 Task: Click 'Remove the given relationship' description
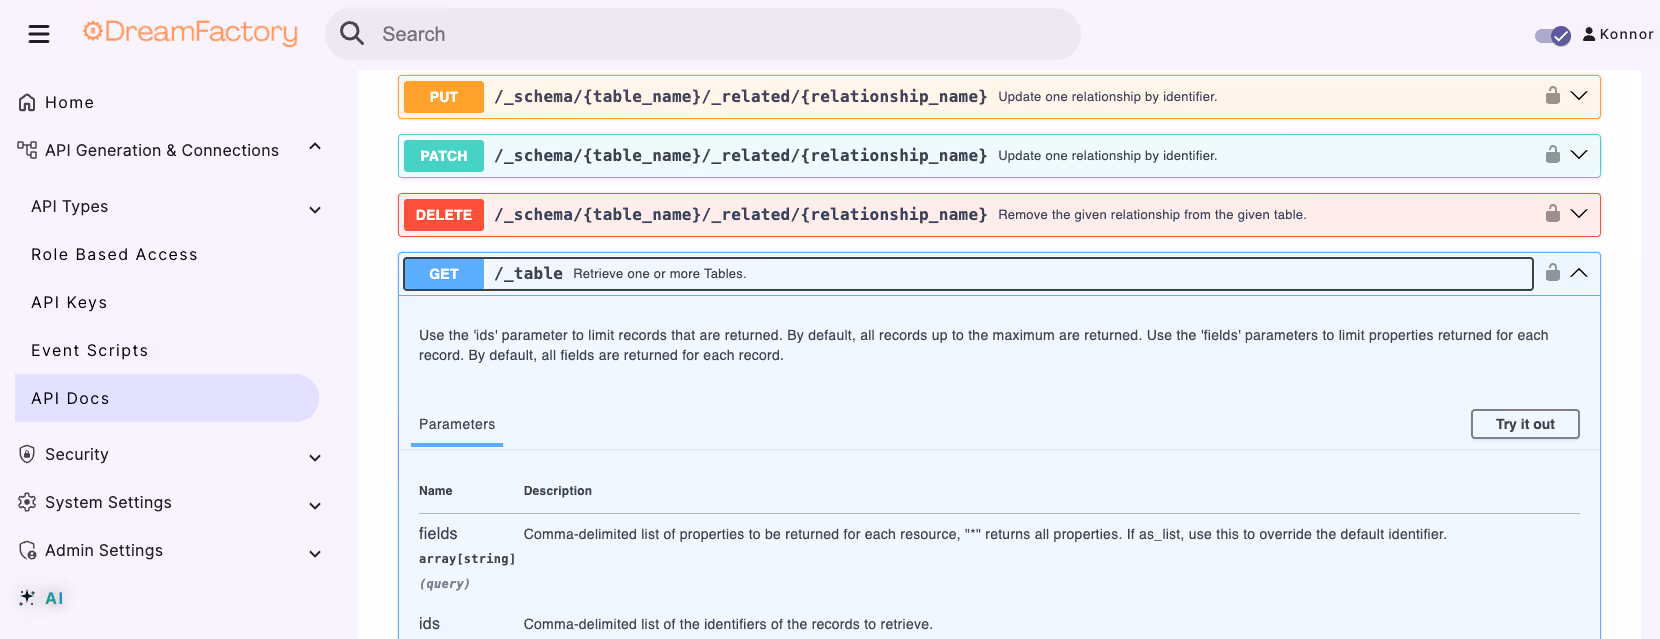tap(1152, 215)
